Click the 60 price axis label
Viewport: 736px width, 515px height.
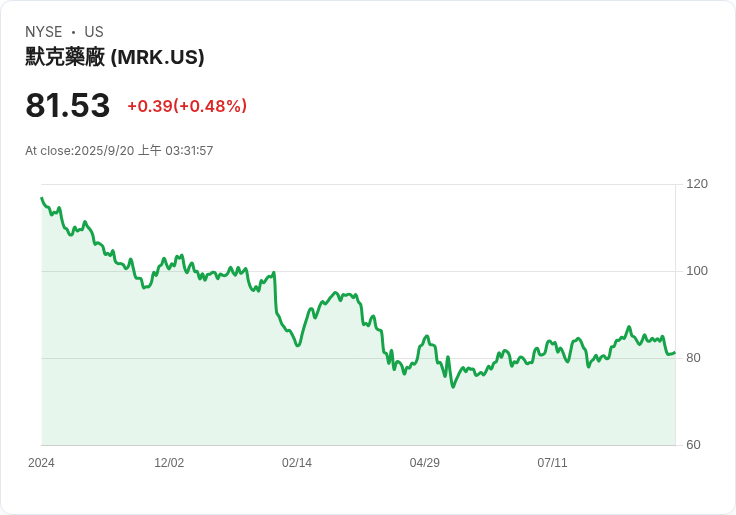coord(692,445)
